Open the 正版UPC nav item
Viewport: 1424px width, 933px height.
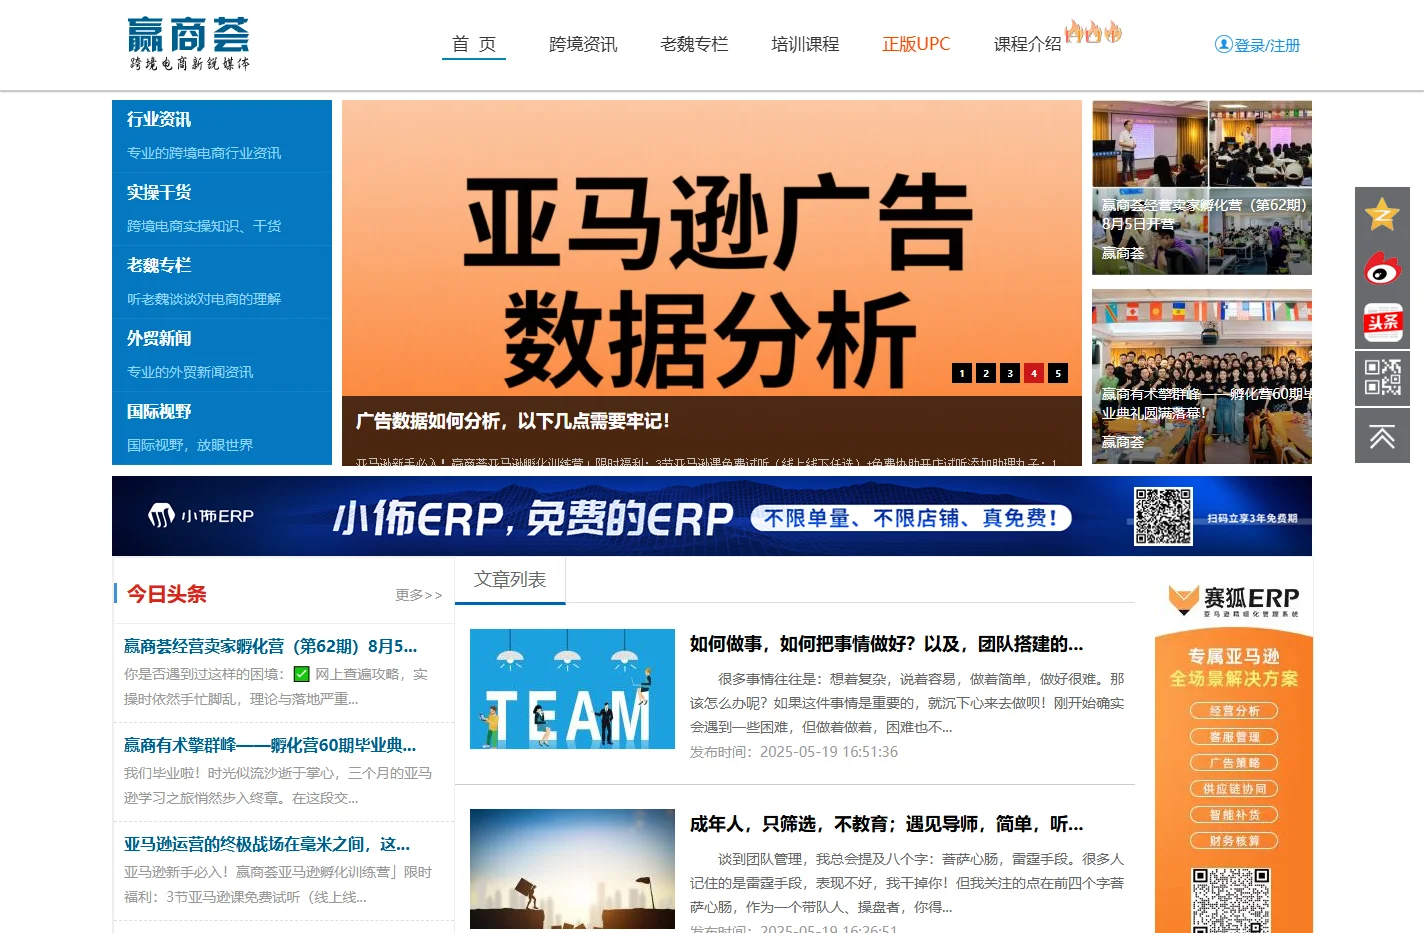(x=916, y=44)
